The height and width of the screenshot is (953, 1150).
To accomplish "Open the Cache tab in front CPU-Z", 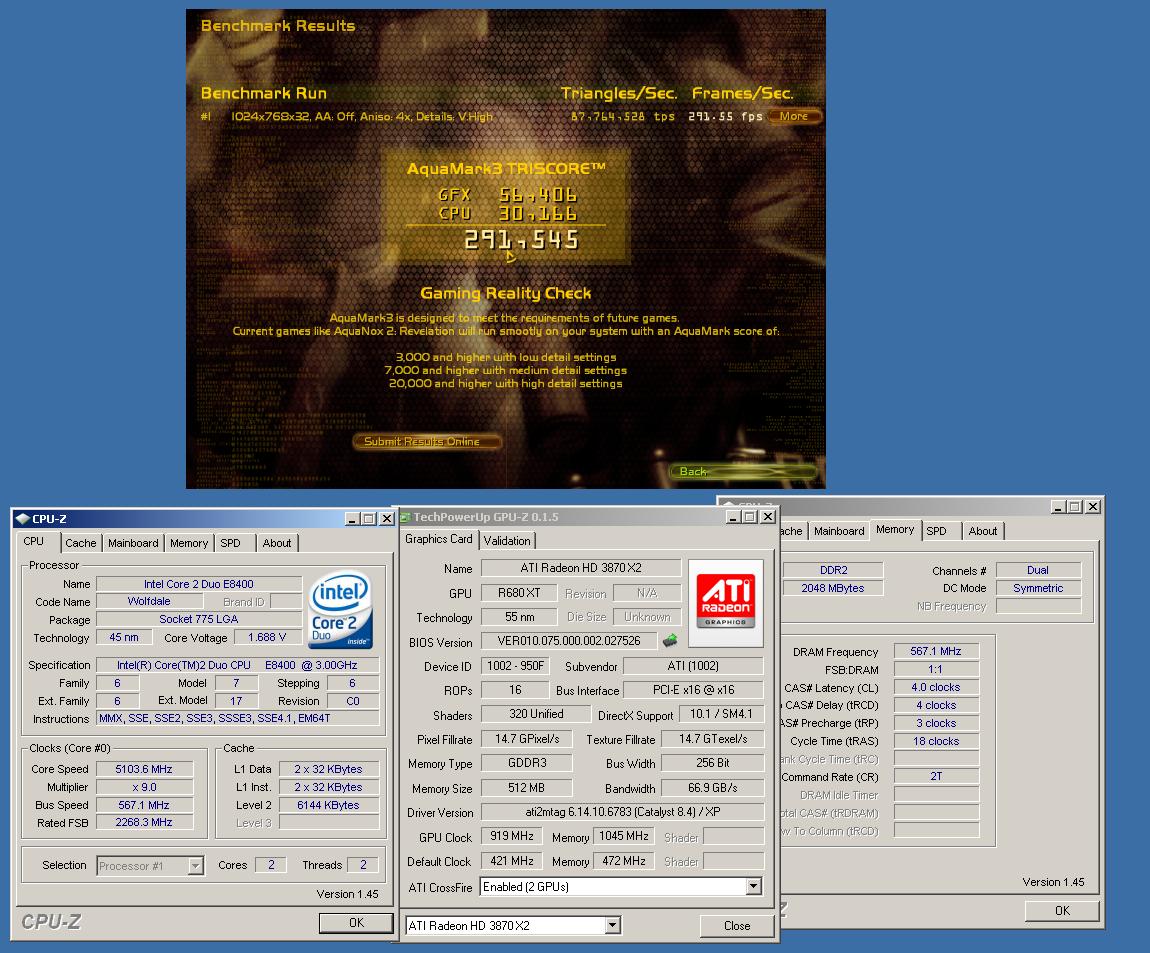I will [81, 543].
